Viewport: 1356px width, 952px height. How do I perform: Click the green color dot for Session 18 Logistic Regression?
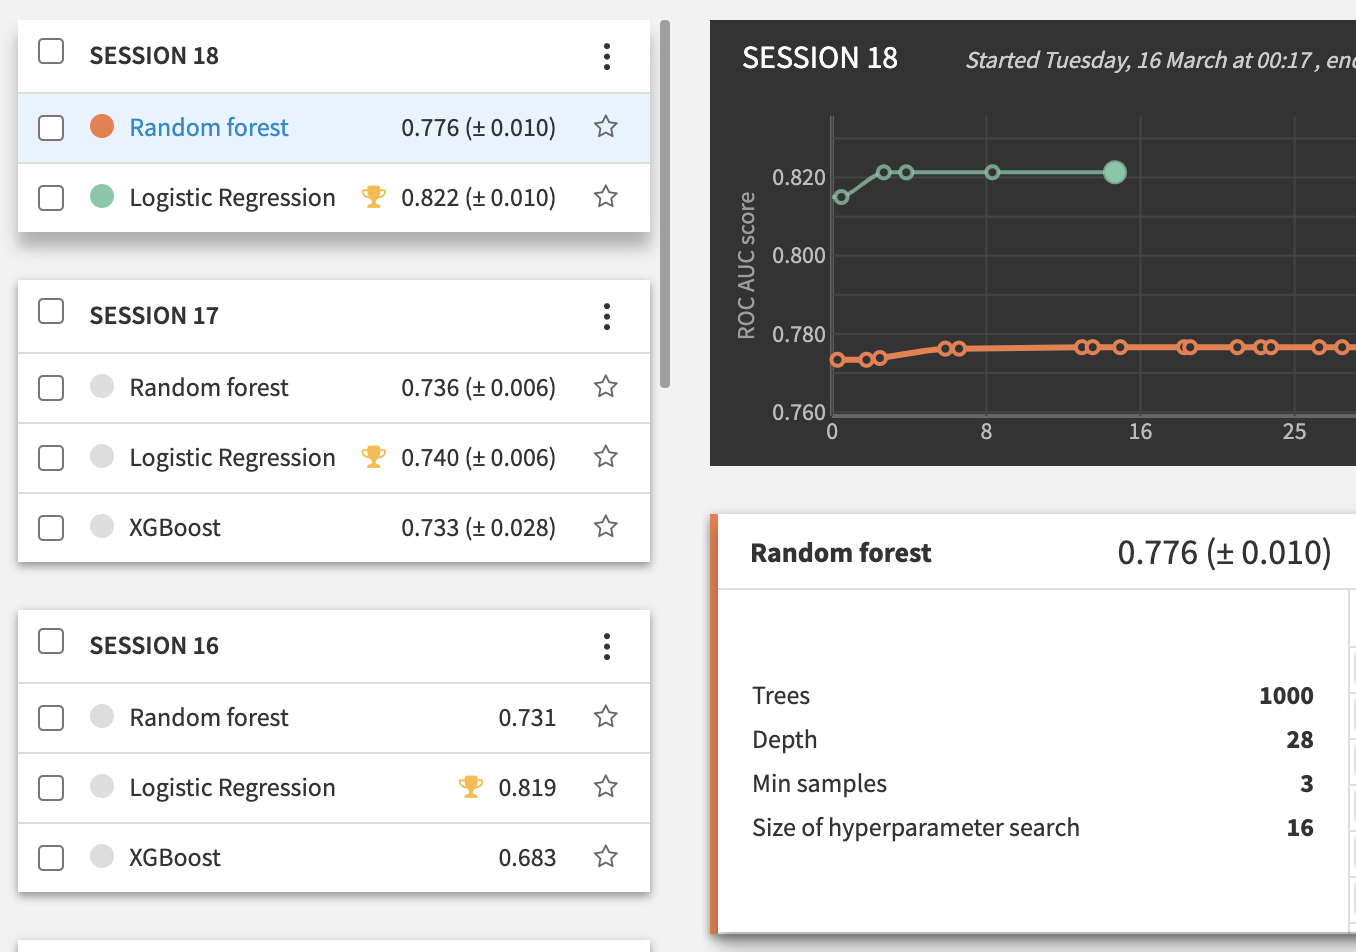(x=102, y=196)
